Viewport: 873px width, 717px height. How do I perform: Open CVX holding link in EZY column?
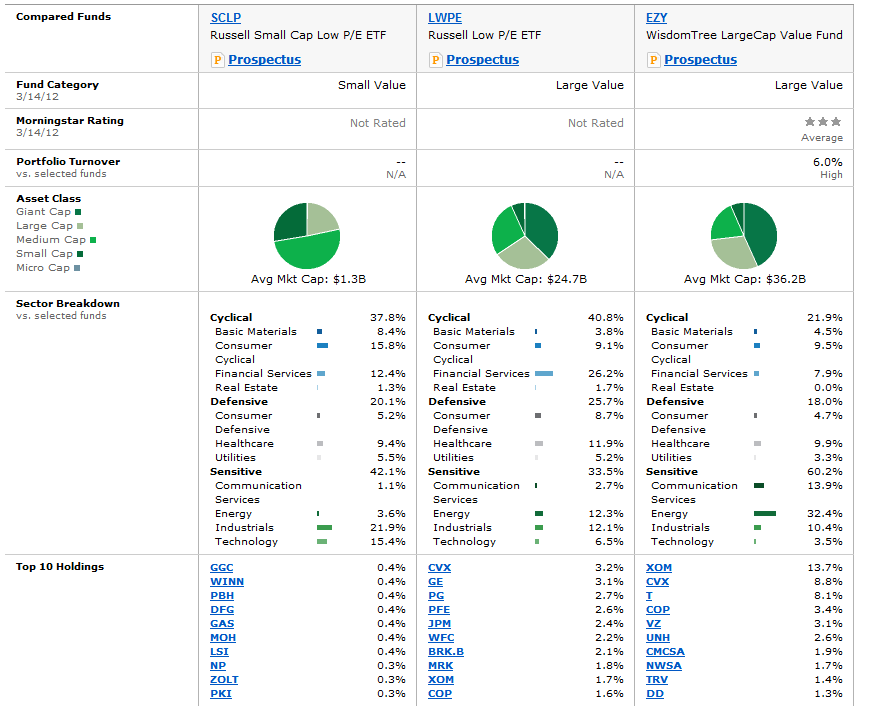[658, 582]
